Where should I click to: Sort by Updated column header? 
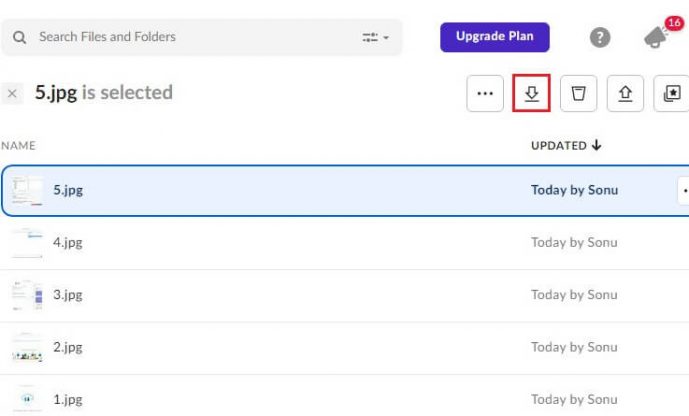(566, 146)
